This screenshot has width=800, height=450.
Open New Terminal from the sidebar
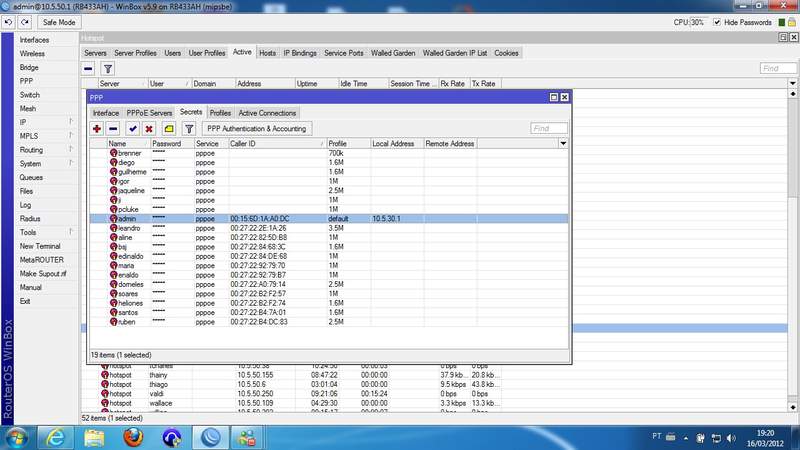(40, 246)
